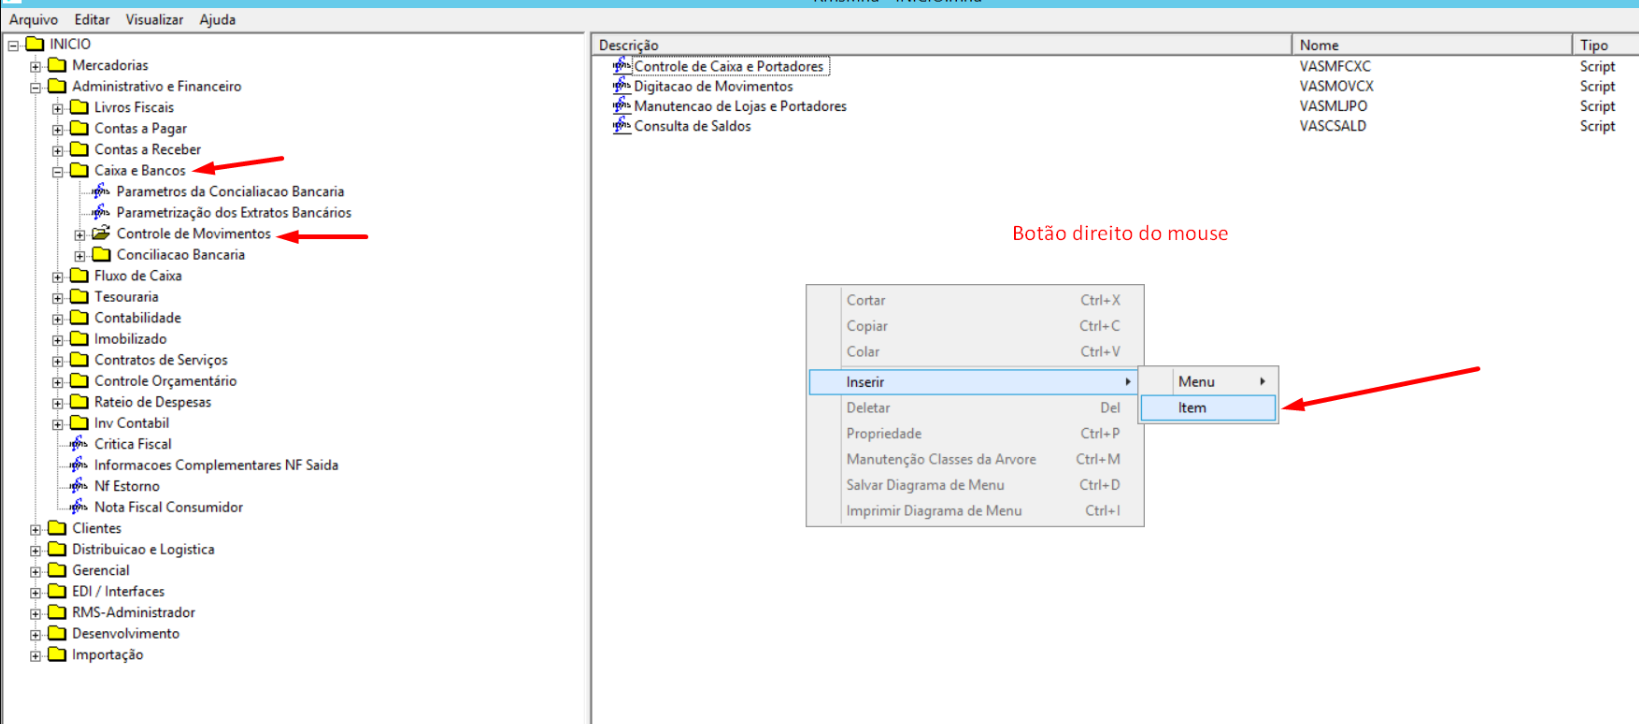This screenshot has width=1639, height=724.
Task: Open the Visualizar menu
Action: click(x=154, y=19)
